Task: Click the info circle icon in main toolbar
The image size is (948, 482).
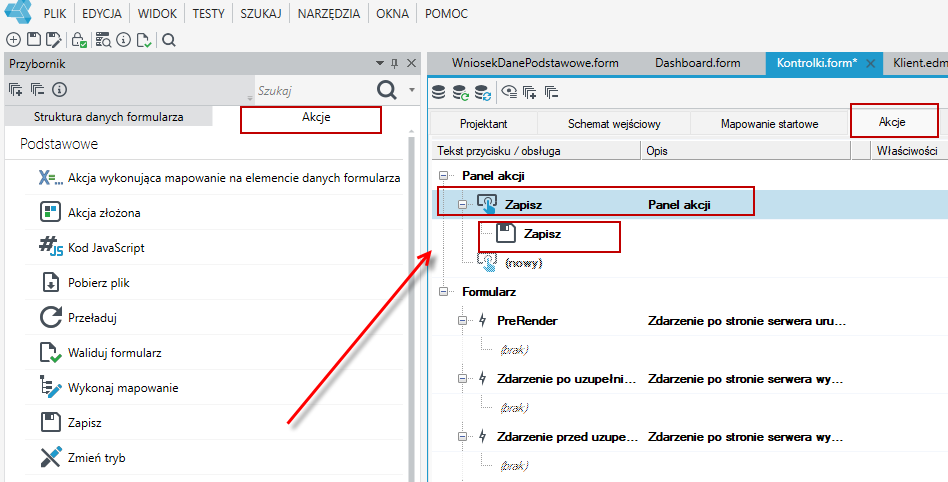Action: click(123, 40)
